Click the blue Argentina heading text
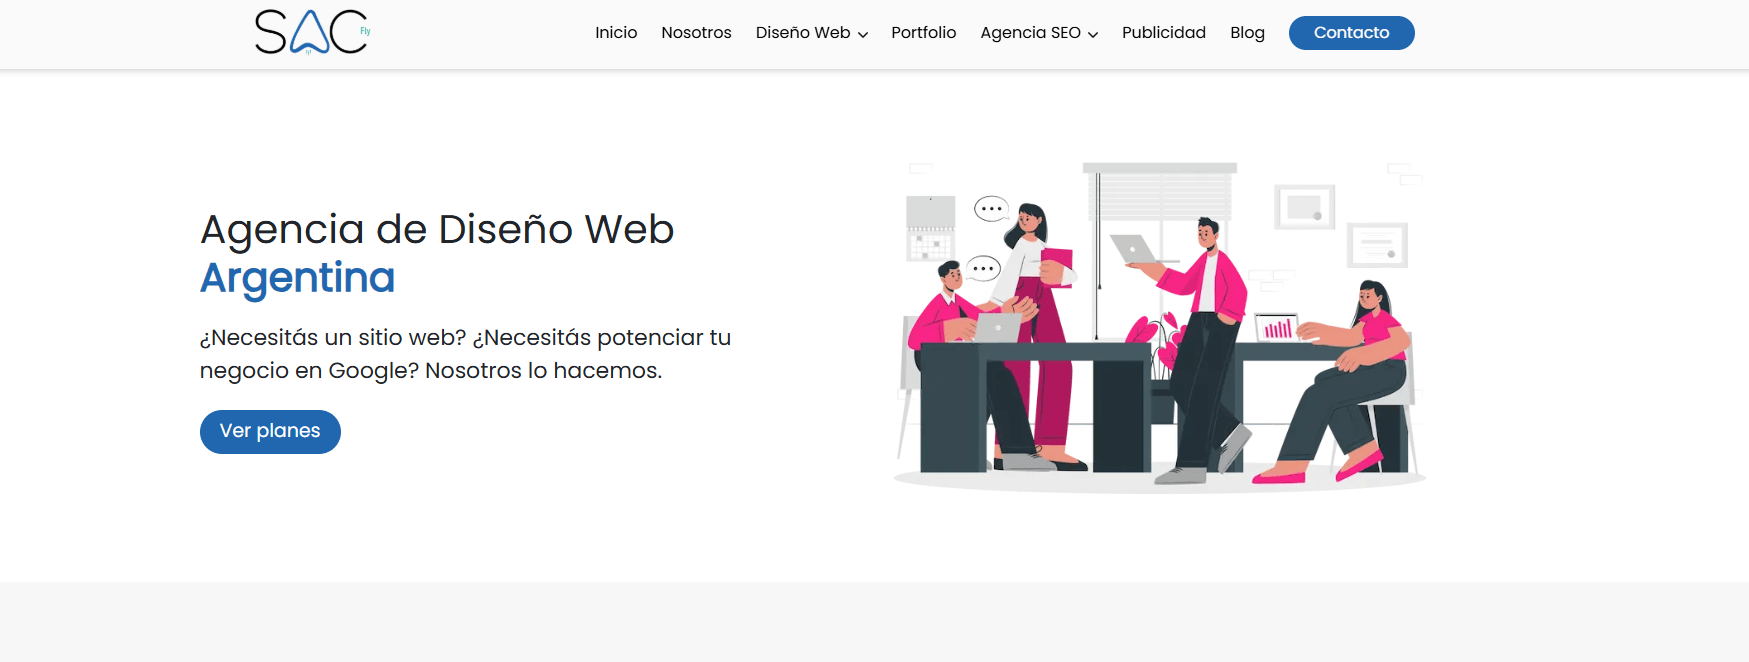The image size is (1749, 662). [x=297, y=278]
